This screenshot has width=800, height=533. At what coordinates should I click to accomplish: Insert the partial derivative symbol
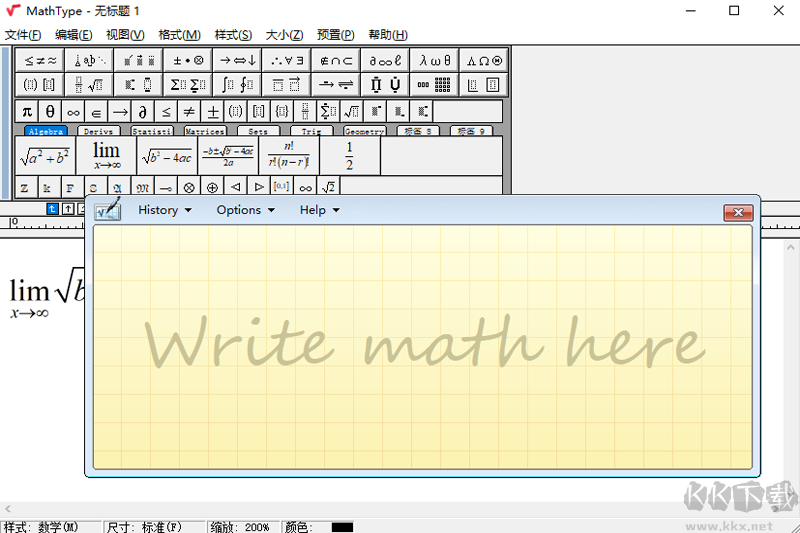[x=143, y=111]
